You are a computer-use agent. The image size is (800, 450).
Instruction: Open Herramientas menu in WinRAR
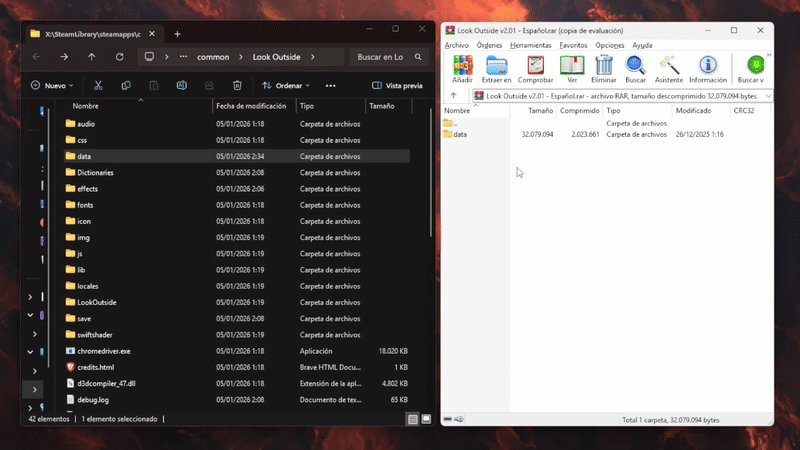point(531,45)
